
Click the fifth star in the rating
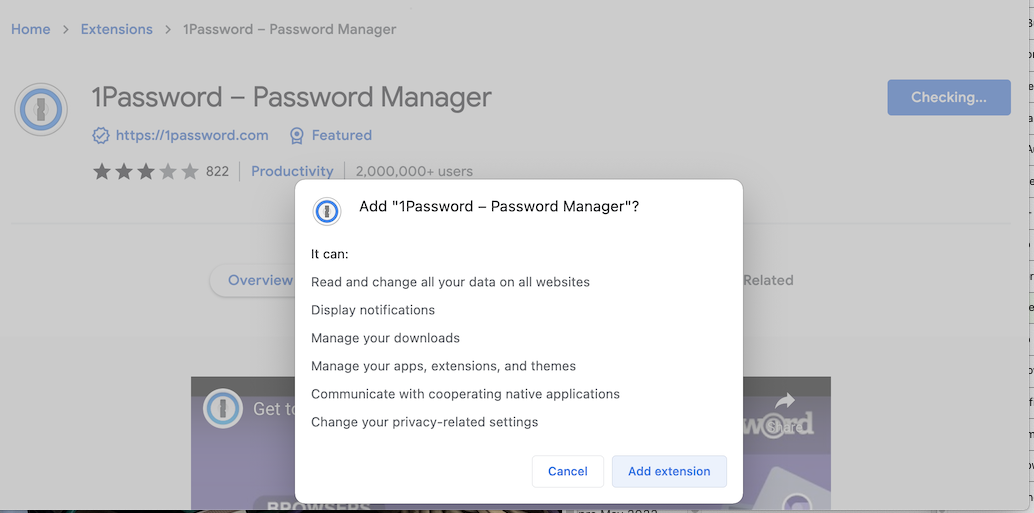coord(190,172)
